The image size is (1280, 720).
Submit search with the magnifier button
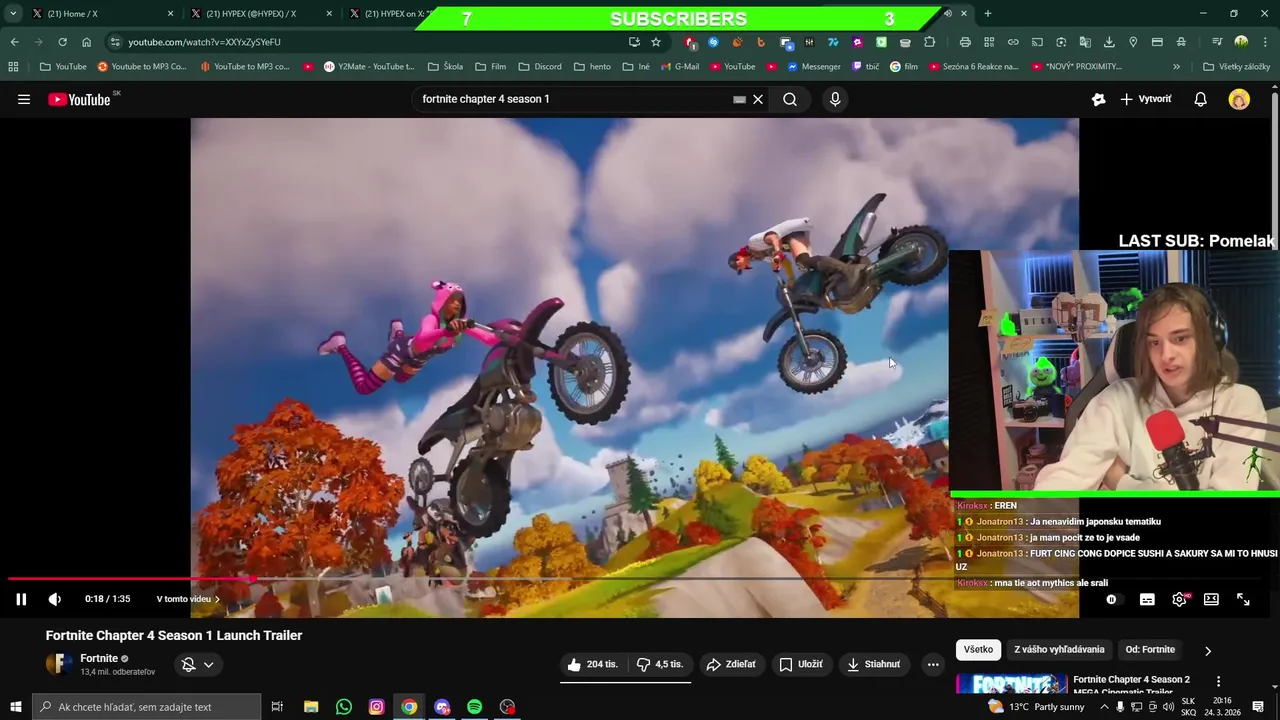(x=790, y=99)
